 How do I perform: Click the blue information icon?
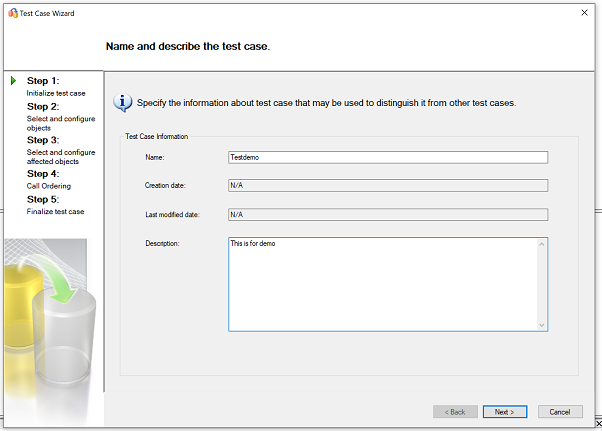click(x=123, y=102)
